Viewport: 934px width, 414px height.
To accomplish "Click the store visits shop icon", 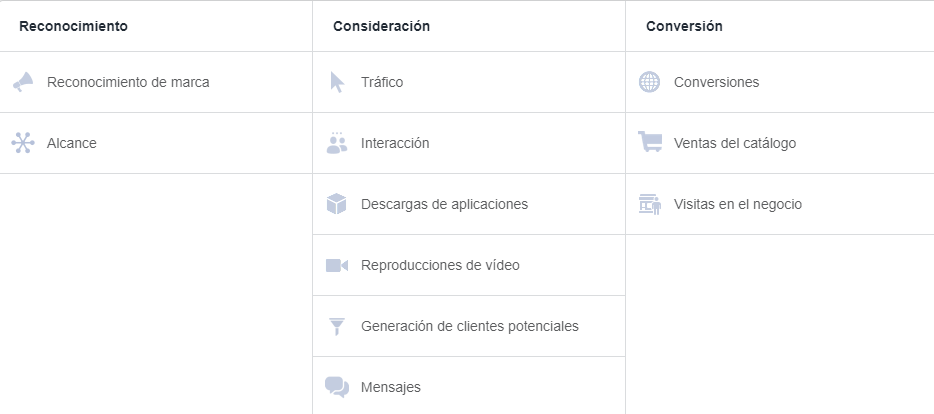I will click(x=650, y=204).
